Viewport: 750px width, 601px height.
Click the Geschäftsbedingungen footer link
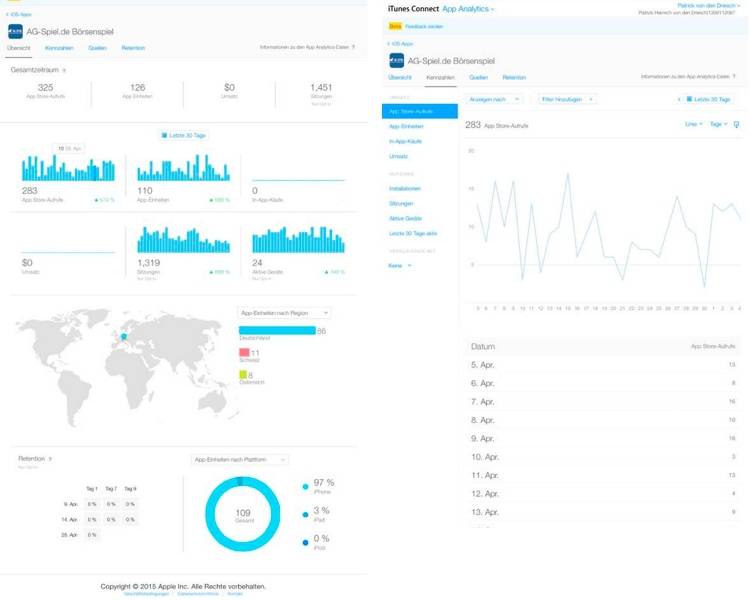tap(146, 594)
